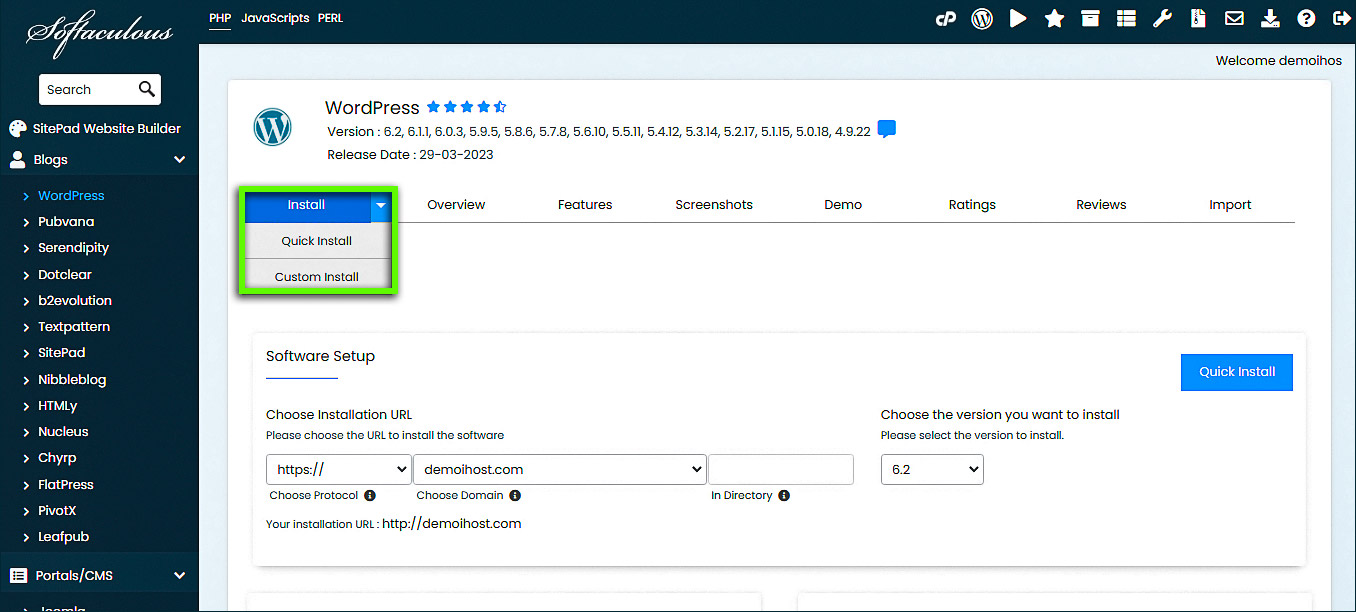1356x612 pixels.
Task: Select Serendipity in the Blogs list
Action: coord(74,248)
